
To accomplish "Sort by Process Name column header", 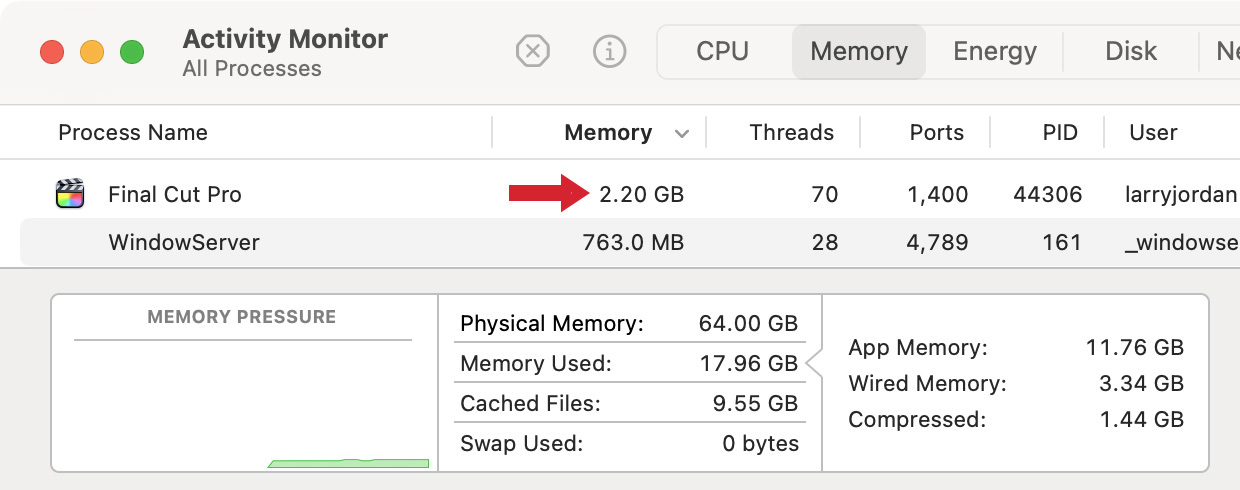I will (x=133, y=132).
